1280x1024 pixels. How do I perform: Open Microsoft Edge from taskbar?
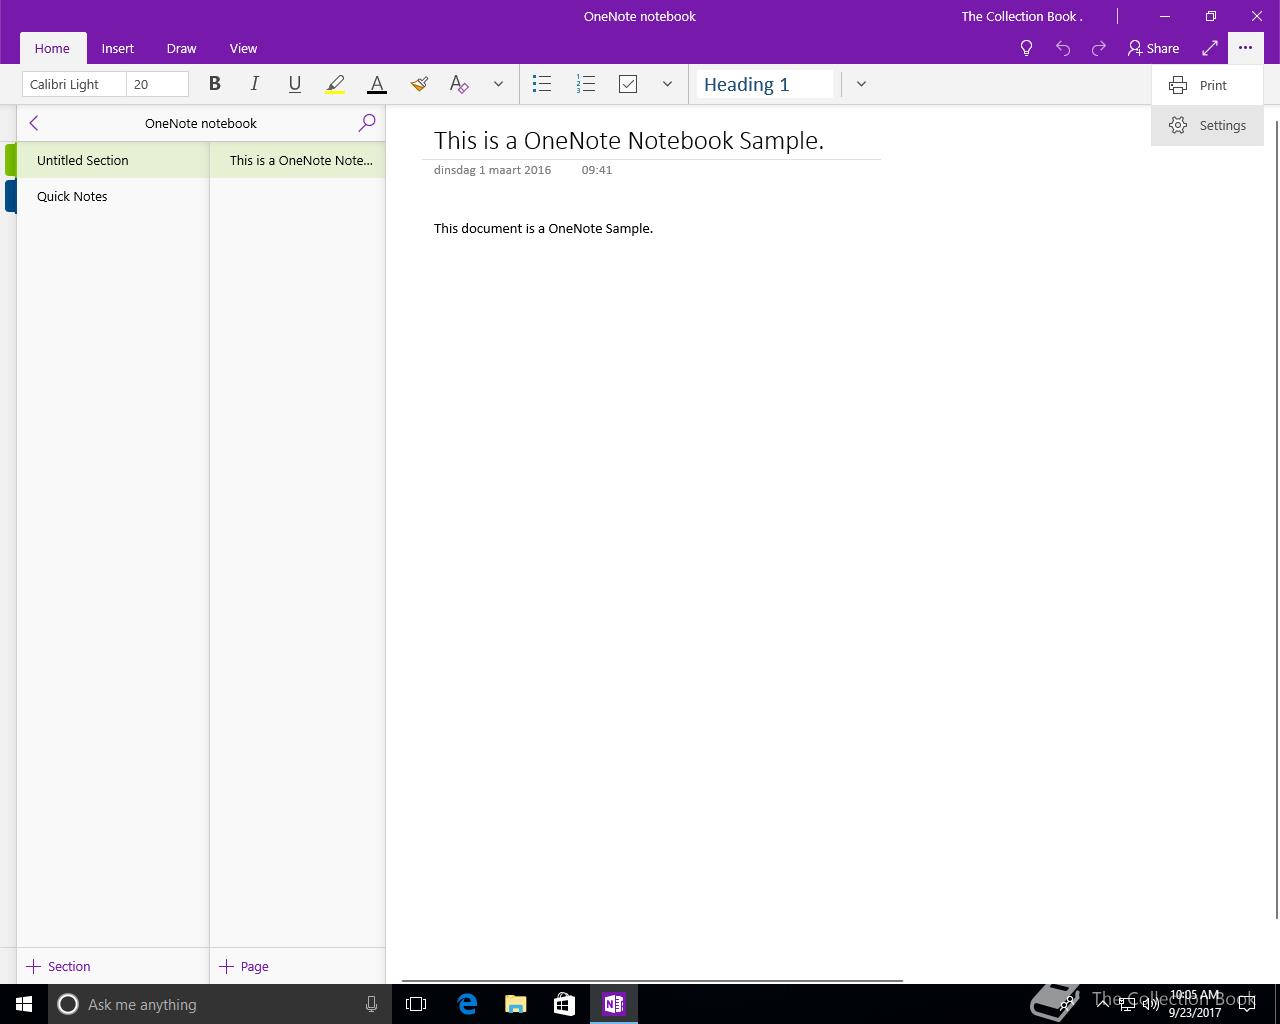click(x=467, y=1004)
